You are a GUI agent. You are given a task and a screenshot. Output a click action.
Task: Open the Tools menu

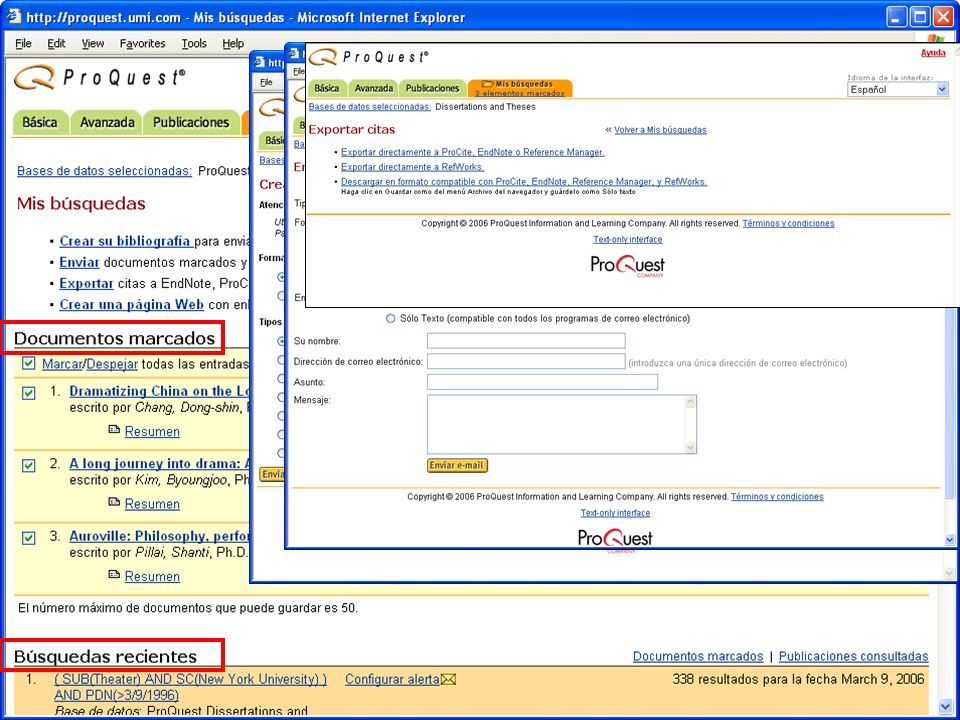(193, 43)
